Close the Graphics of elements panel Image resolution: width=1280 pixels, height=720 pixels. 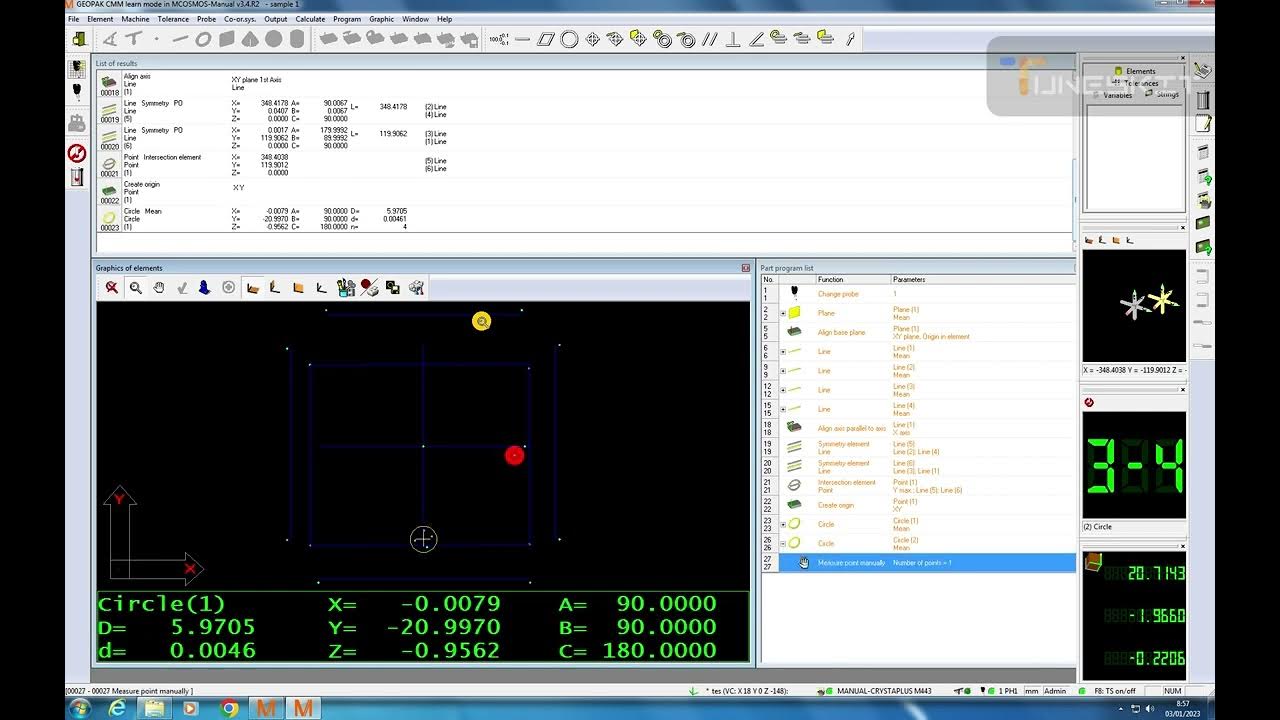click(x=745, y=268)
